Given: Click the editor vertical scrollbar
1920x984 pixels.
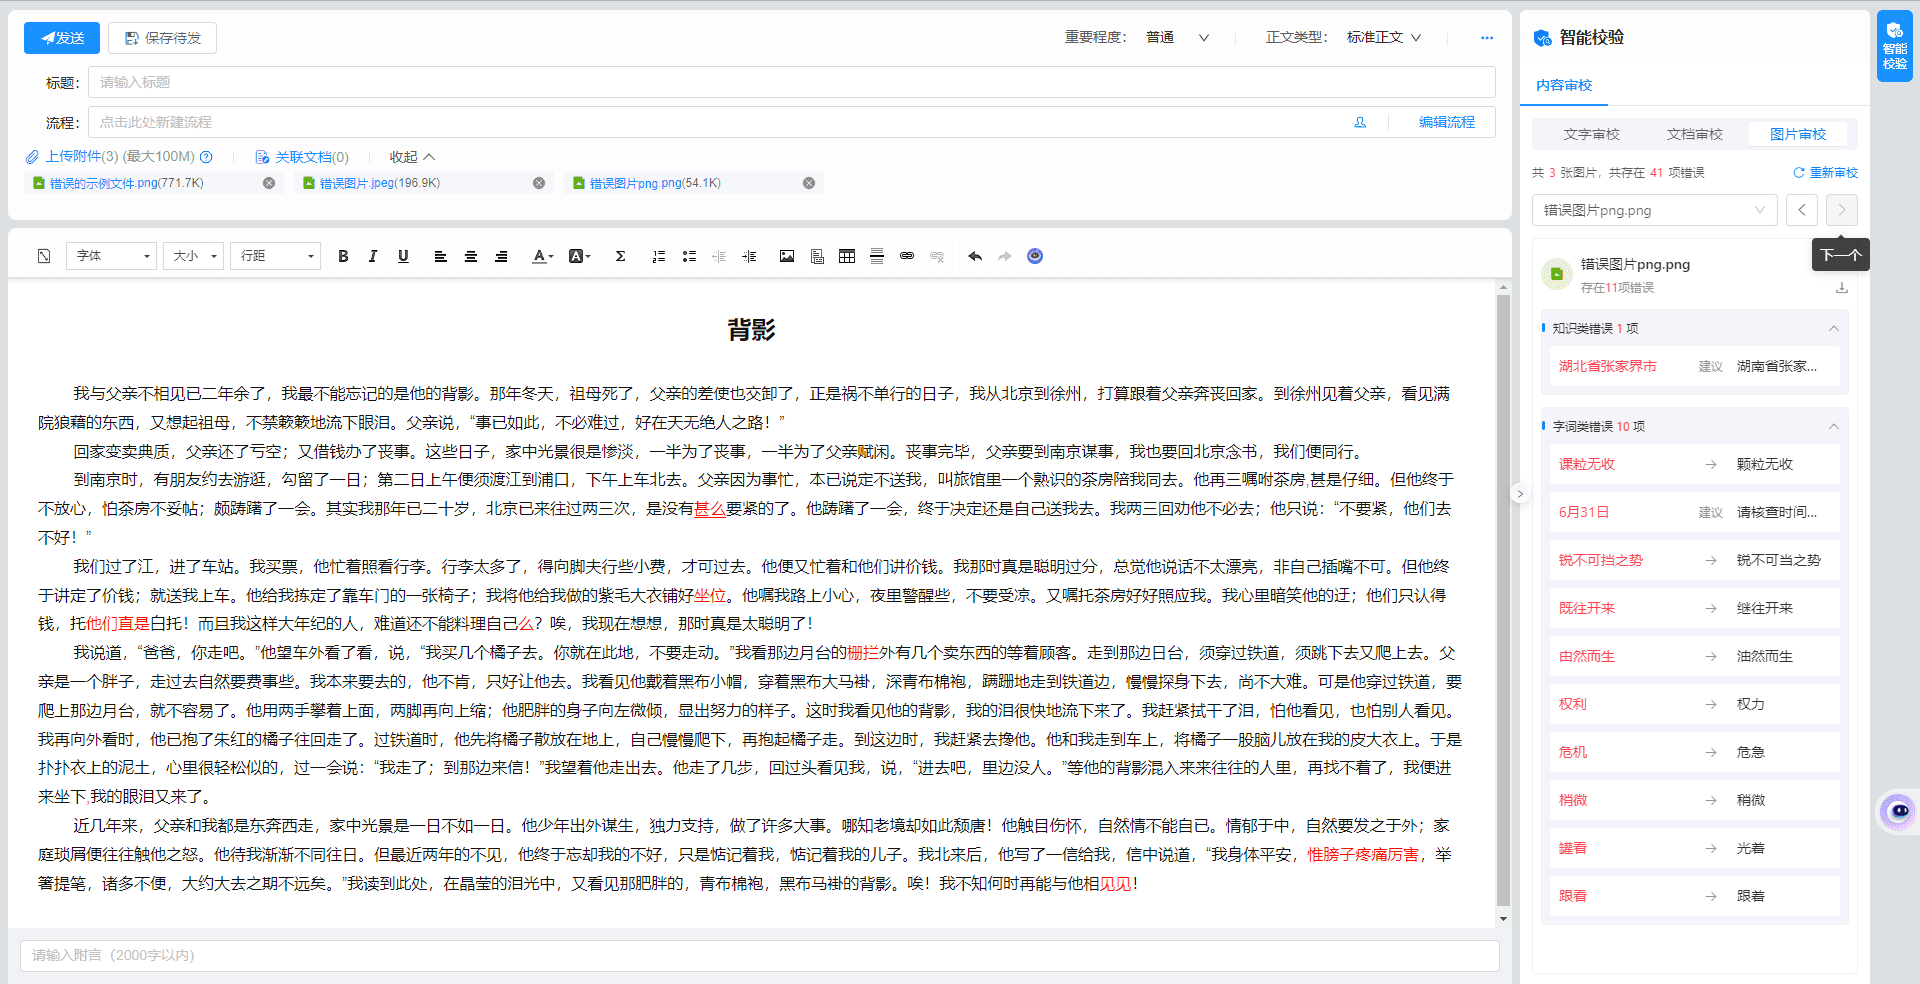Looking at the screenshot, I should tap(1503, 600).
